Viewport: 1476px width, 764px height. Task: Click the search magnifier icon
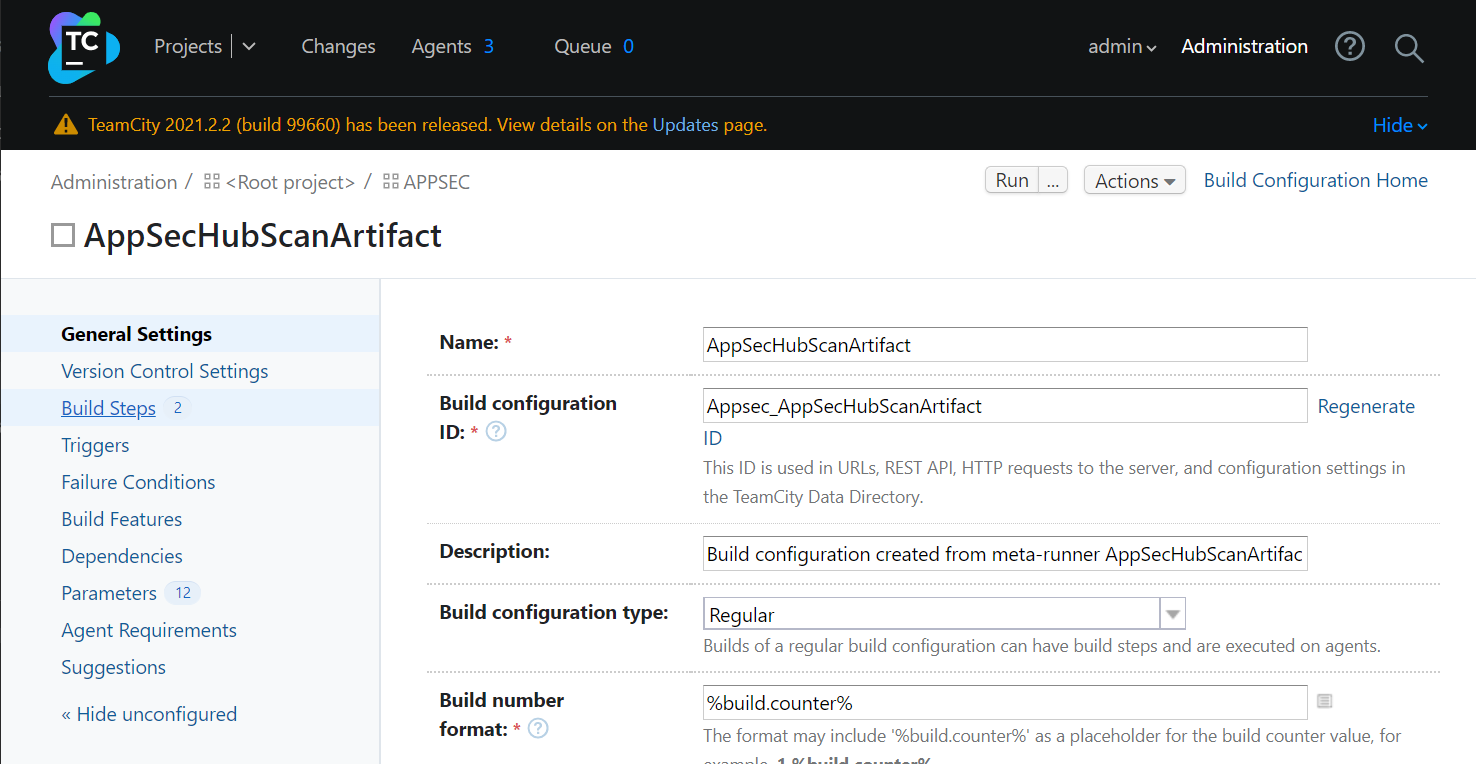(1408, 47)
